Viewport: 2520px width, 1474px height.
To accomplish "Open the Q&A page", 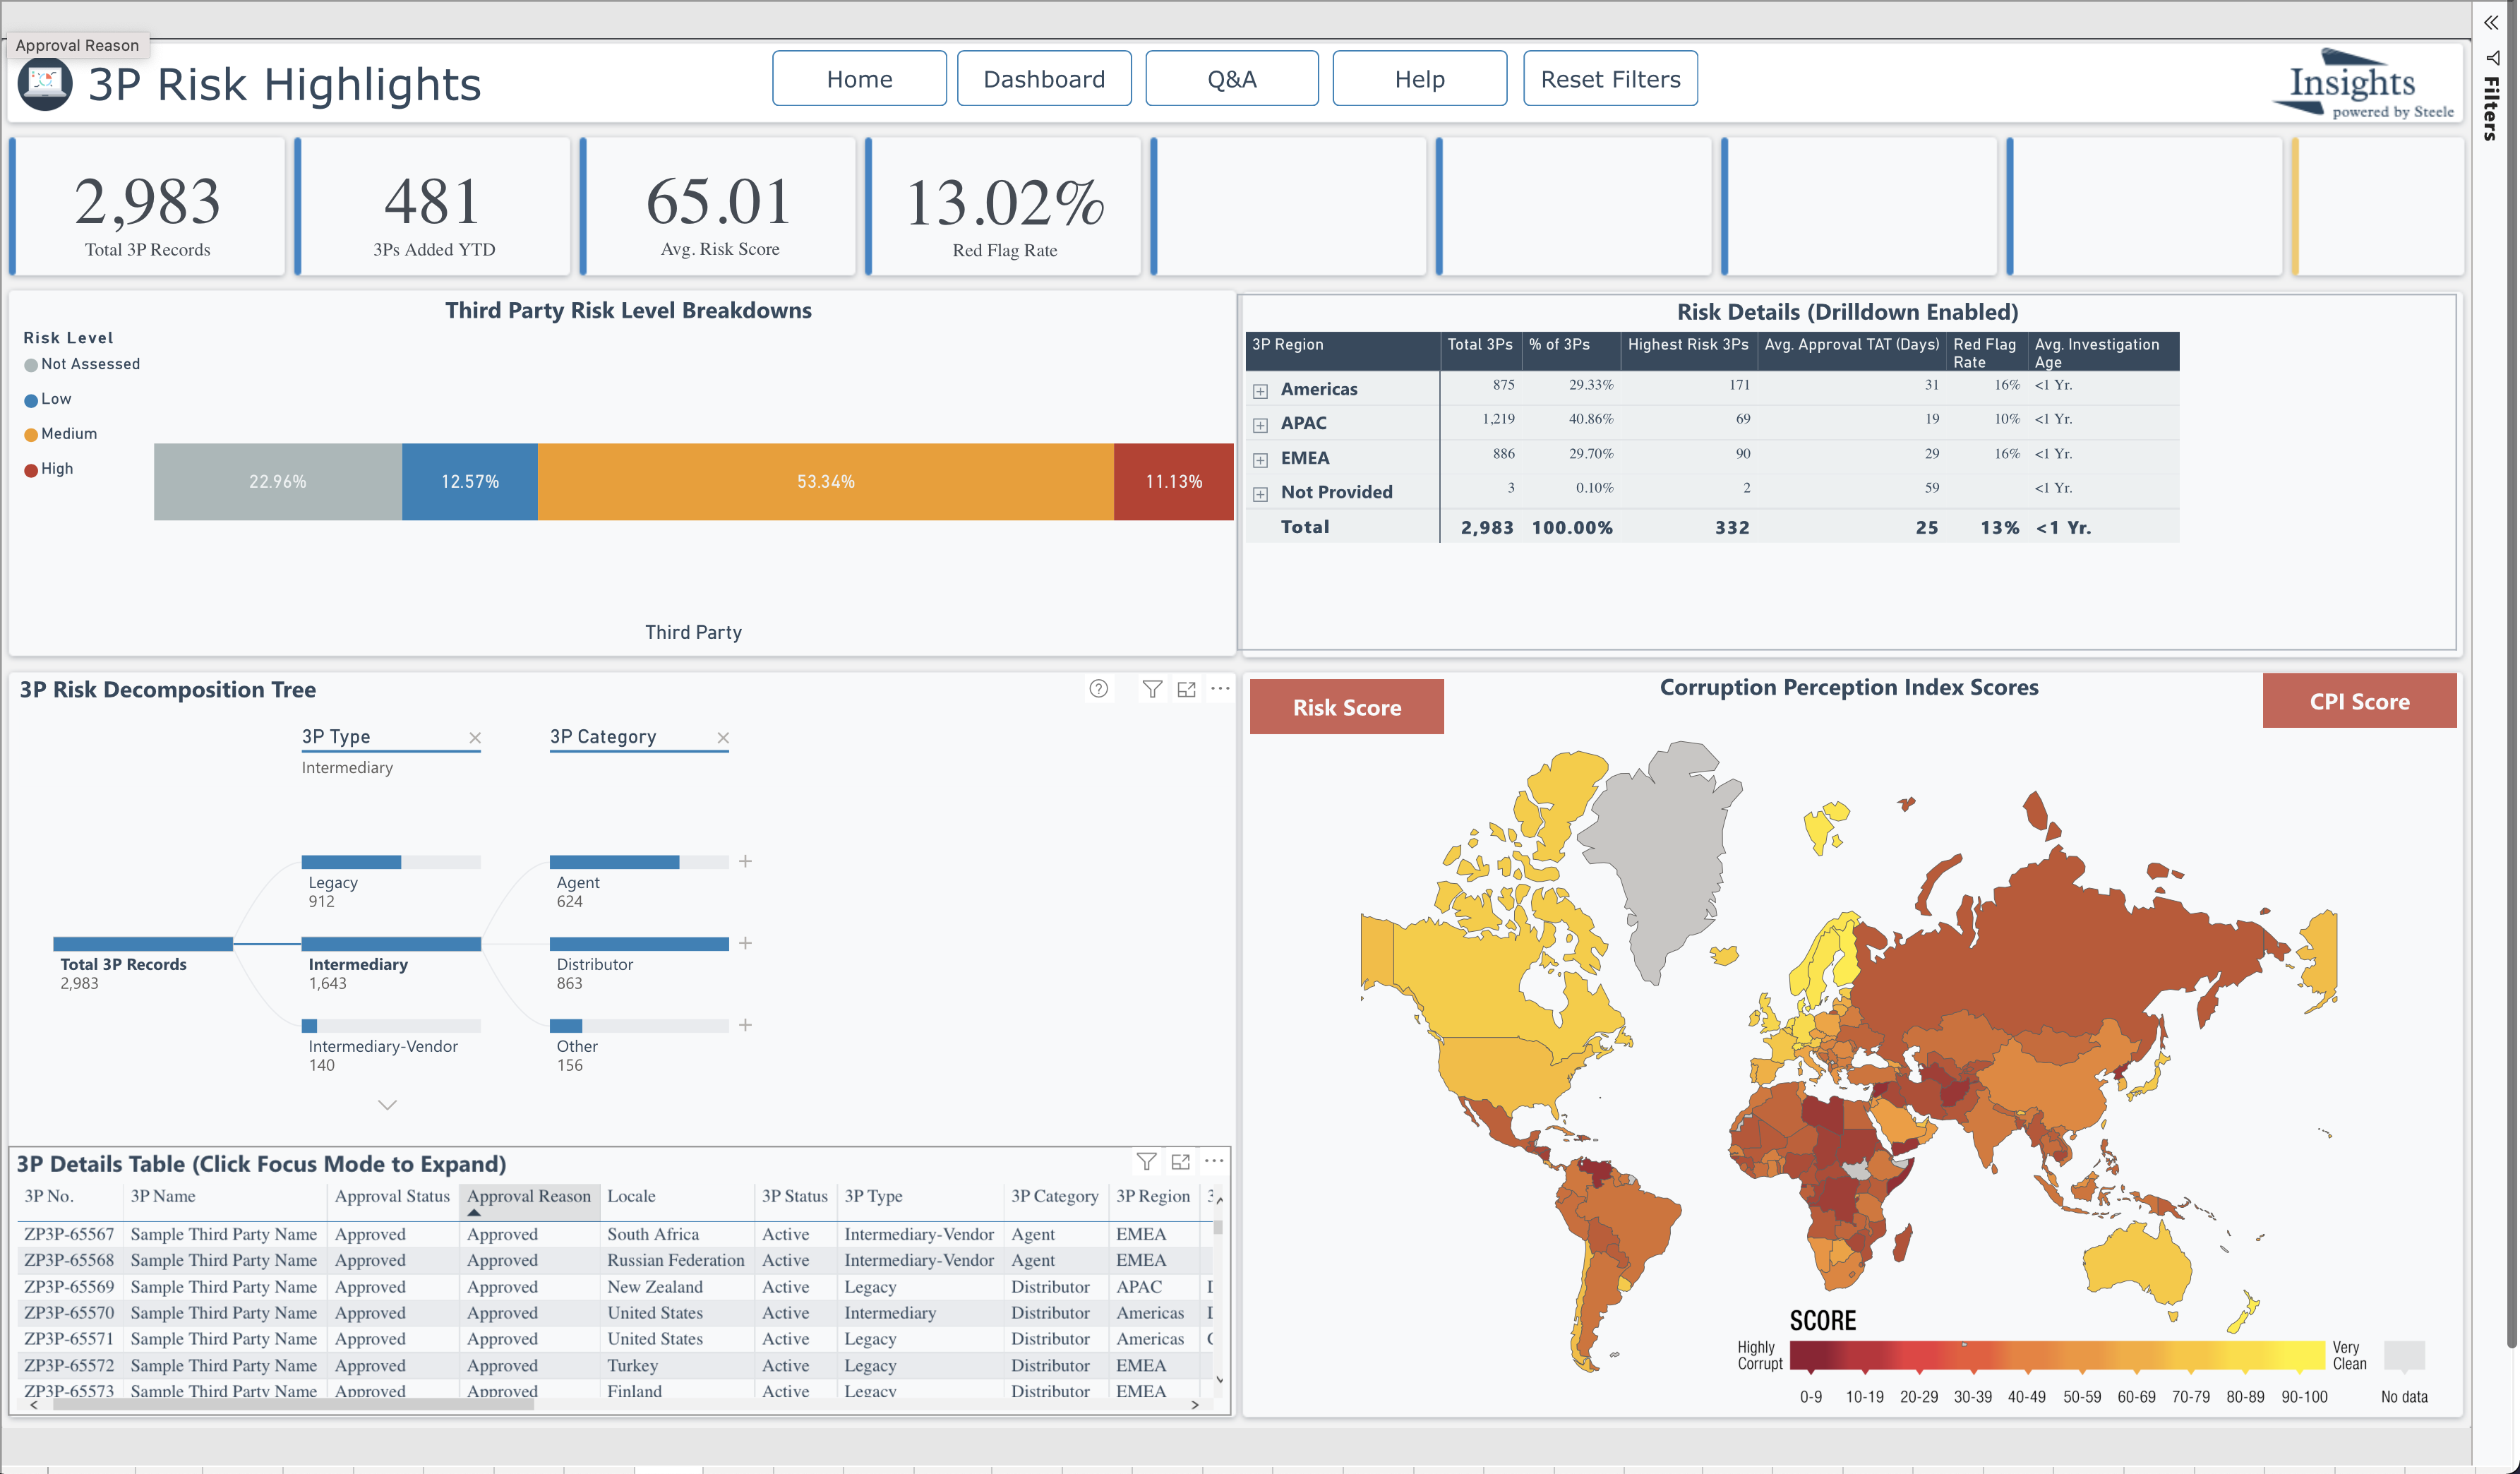I will [x=1231, y=79].
